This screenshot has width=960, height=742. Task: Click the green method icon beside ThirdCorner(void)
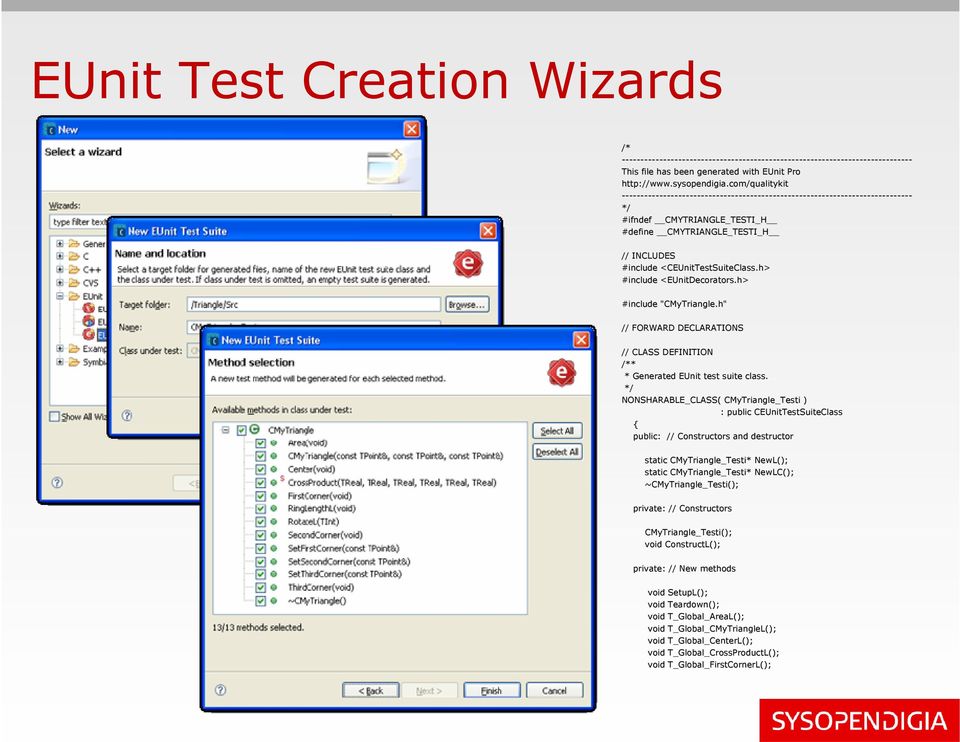coord(274,588)
